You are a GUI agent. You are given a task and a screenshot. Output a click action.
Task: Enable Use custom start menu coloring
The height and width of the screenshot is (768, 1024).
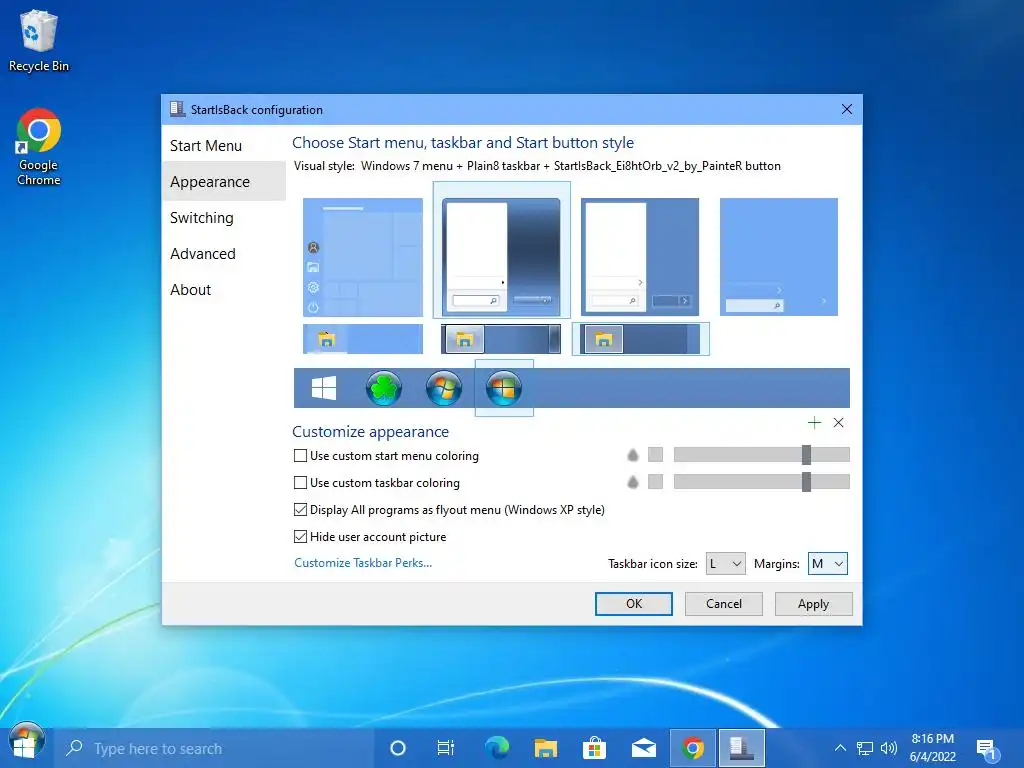300,456
